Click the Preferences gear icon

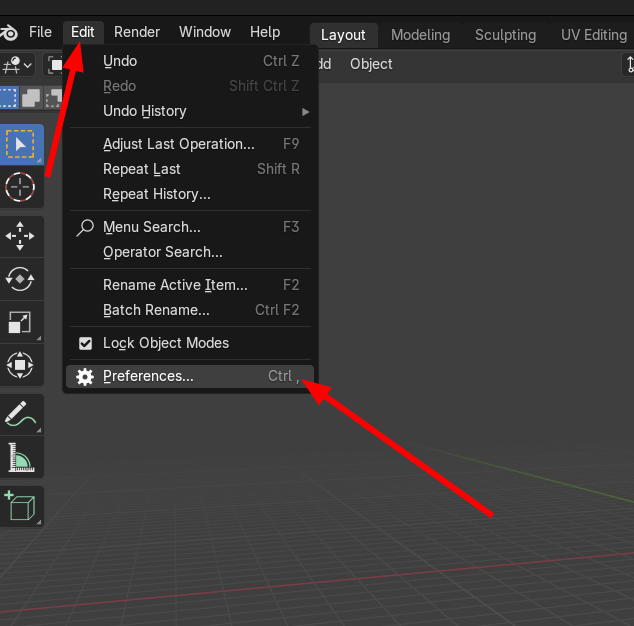coord(85,377)
